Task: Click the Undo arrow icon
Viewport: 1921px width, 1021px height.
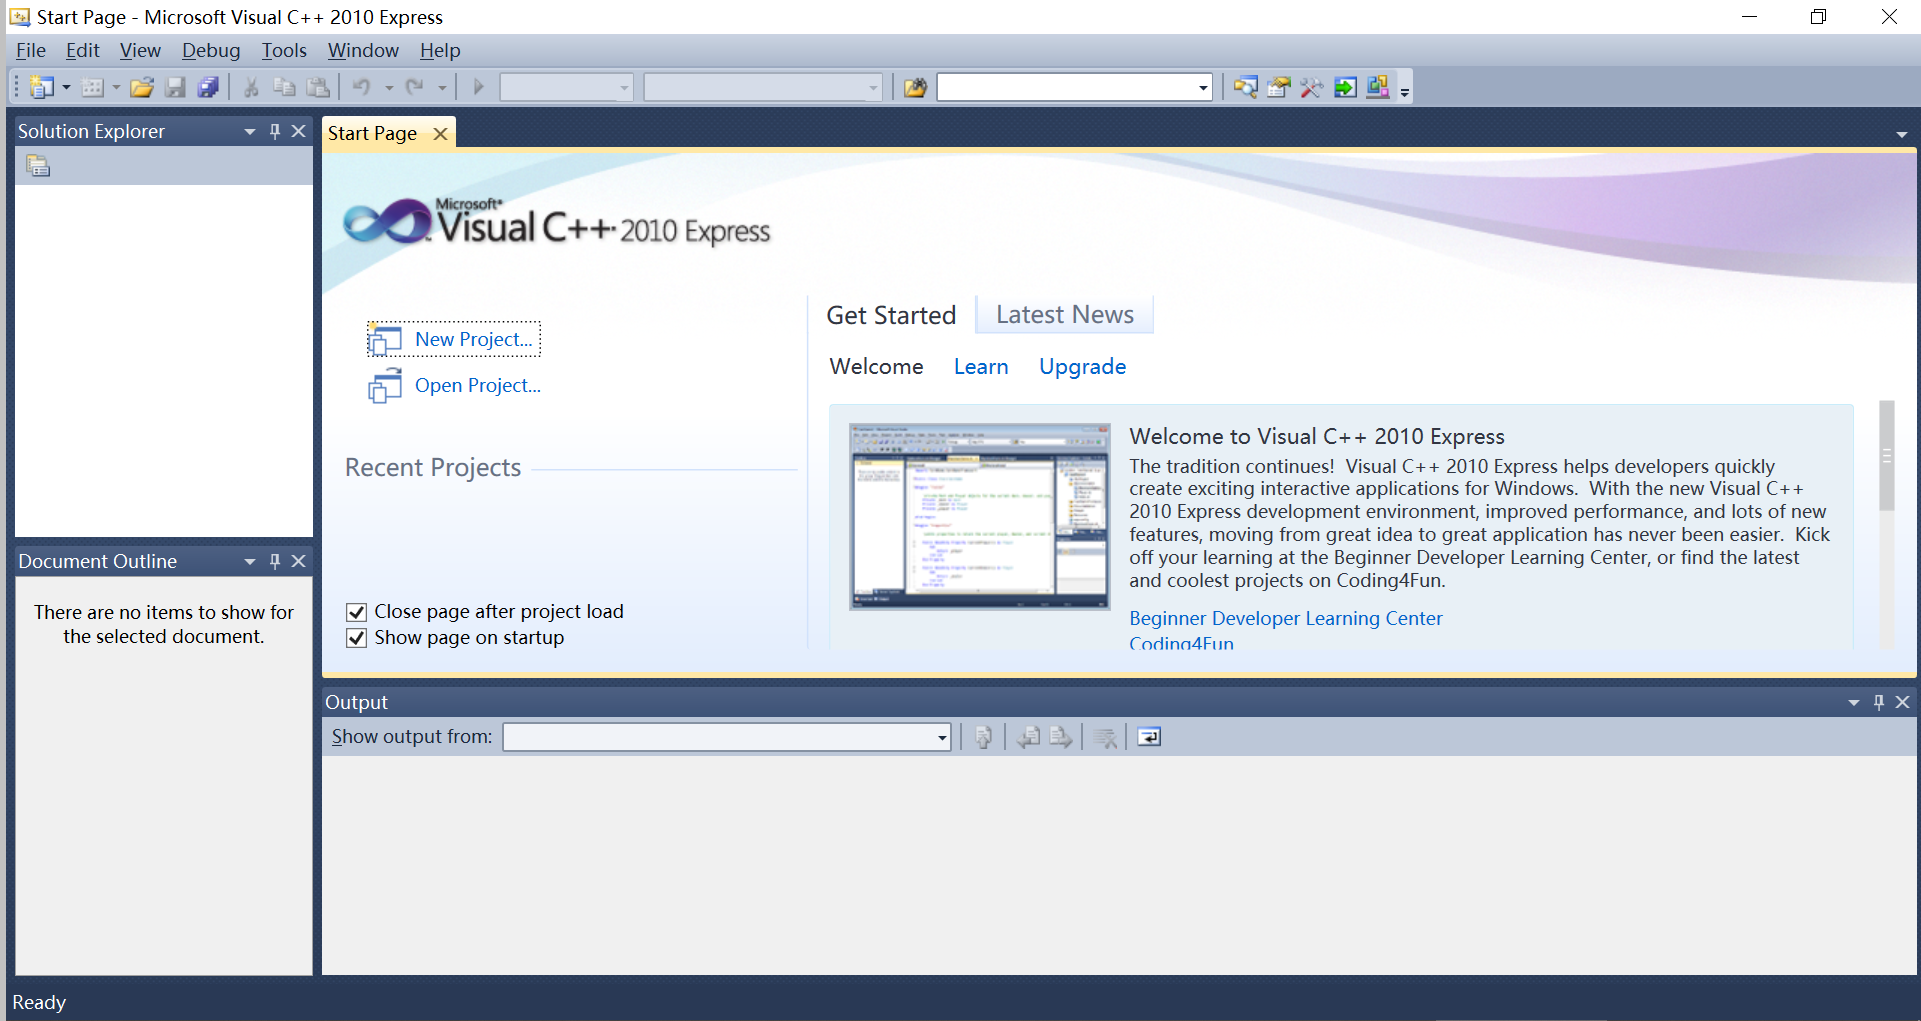Action: (x=362, y=88)
